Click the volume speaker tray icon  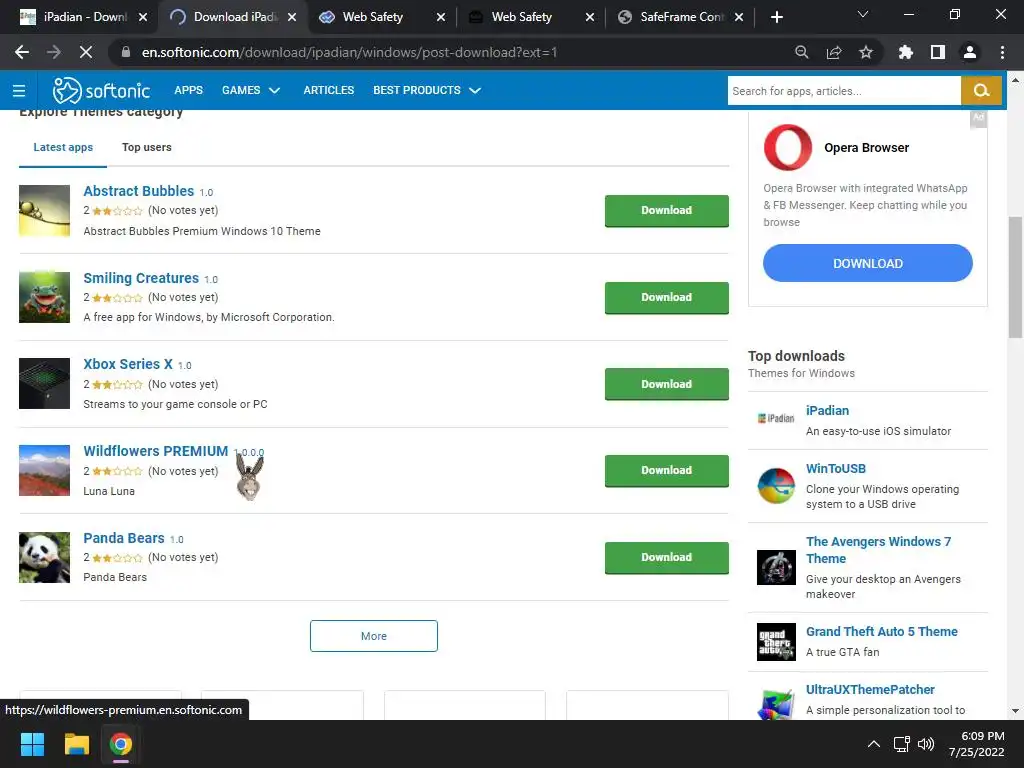pyautogui.click(x=925, y=744)
